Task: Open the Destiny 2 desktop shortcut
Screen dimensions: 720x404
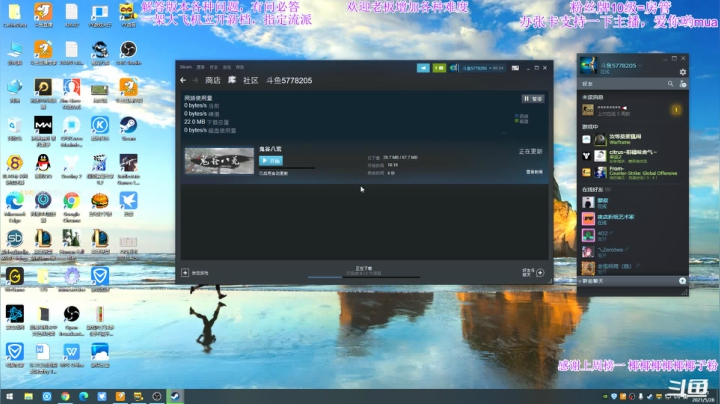Action: pyautogui.click(x=72, y=167)
